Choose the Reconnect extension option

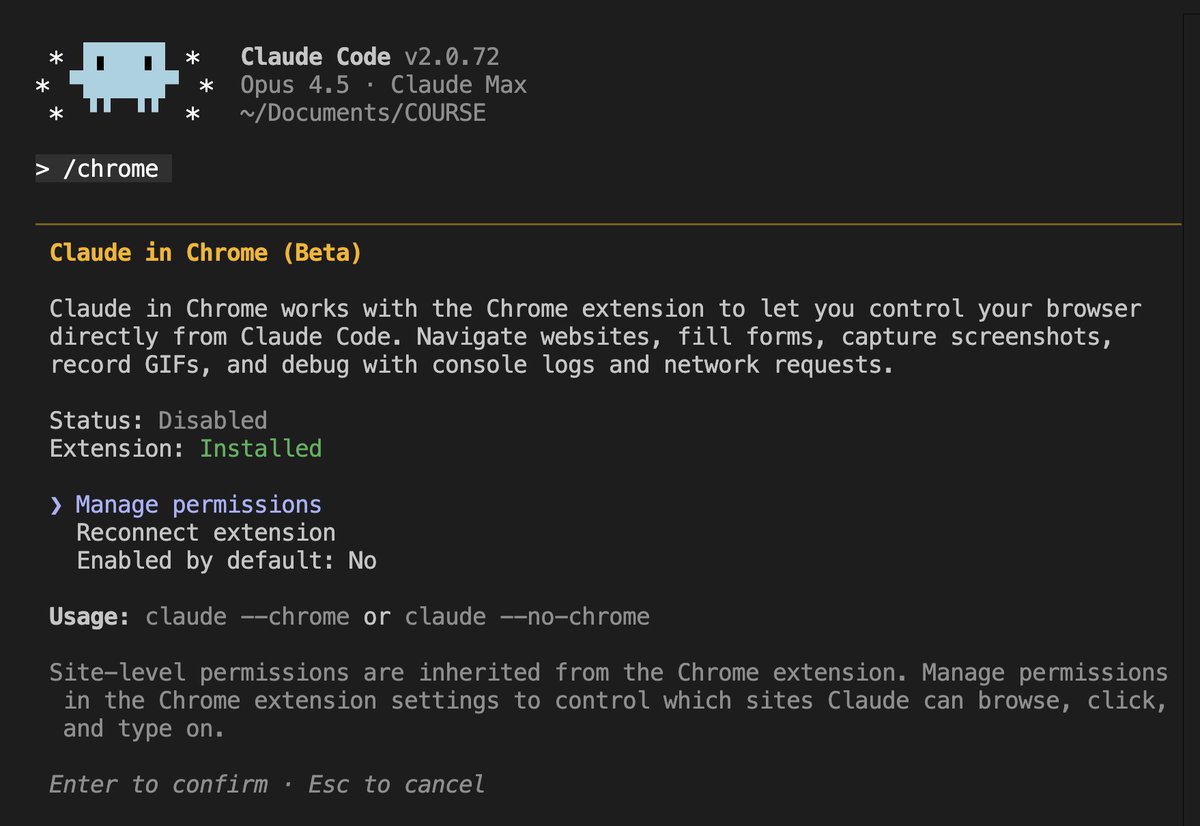205,533
